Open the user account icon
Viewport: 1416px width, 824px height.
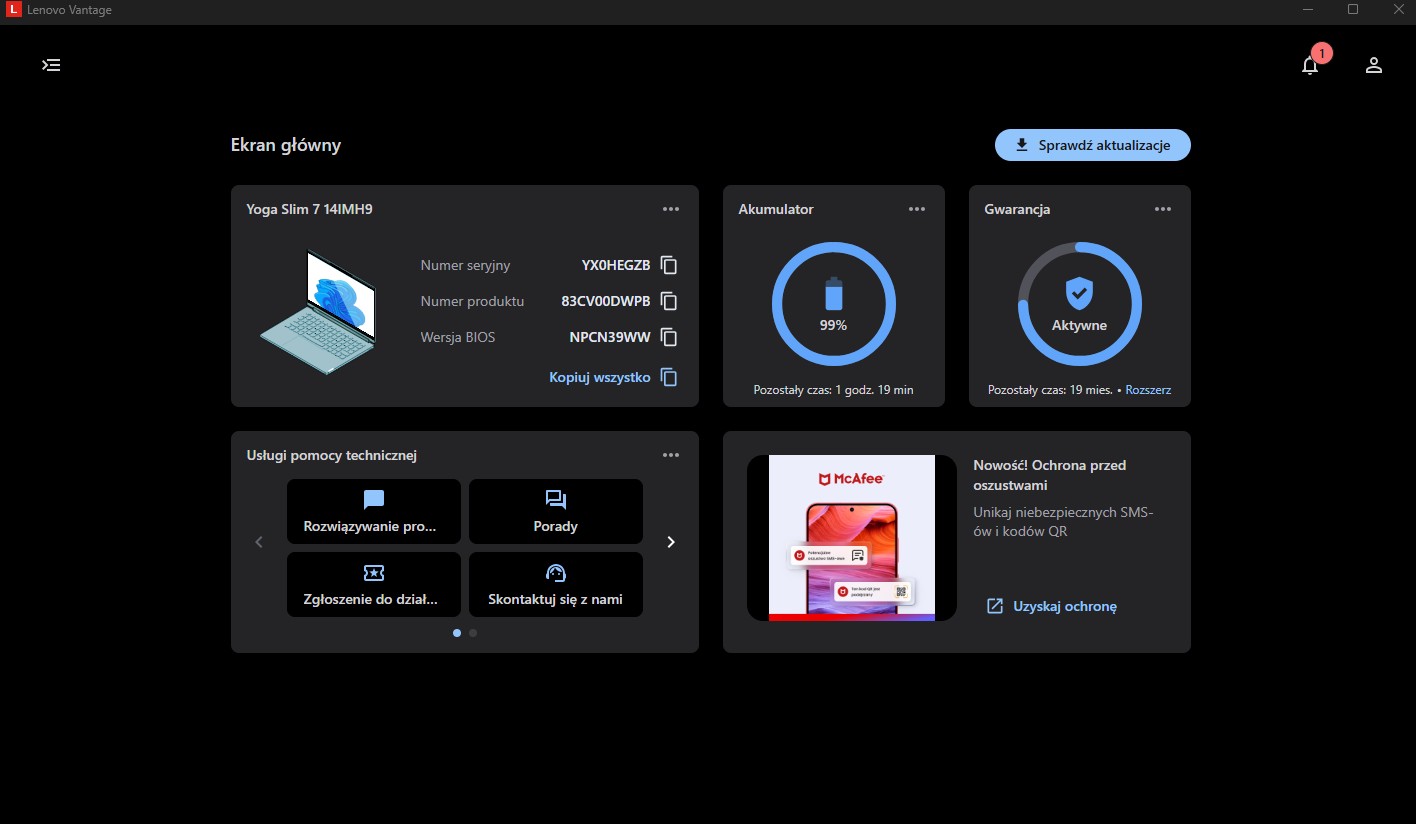1374,65
